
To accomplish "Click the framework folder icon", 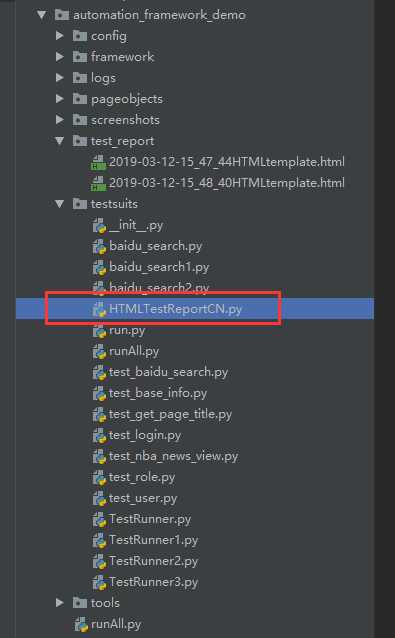I will coord(80,57).
